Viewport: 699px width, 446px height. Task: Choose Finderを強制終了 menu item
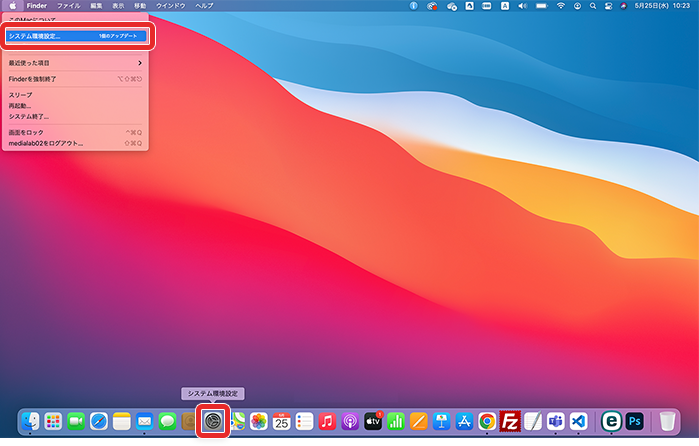pos(75,79)
